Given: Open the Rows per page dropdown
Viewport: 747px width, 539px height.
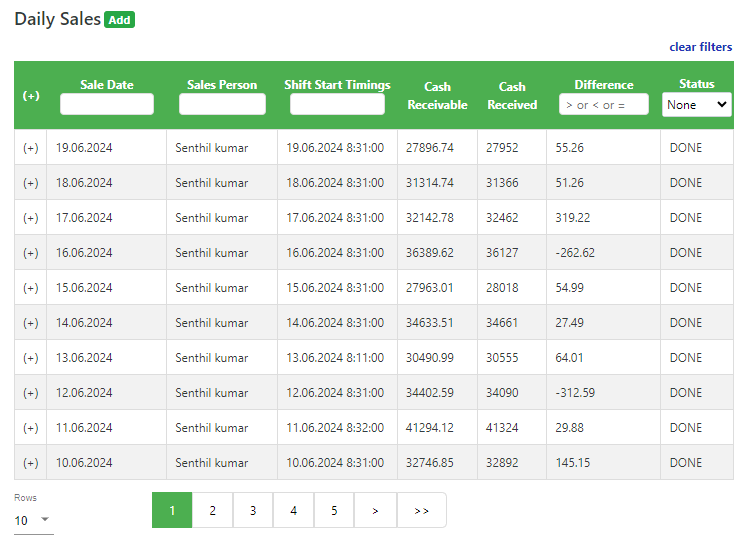Looking at the screenshot, I should pyautogui.click(x=32, y=520).
